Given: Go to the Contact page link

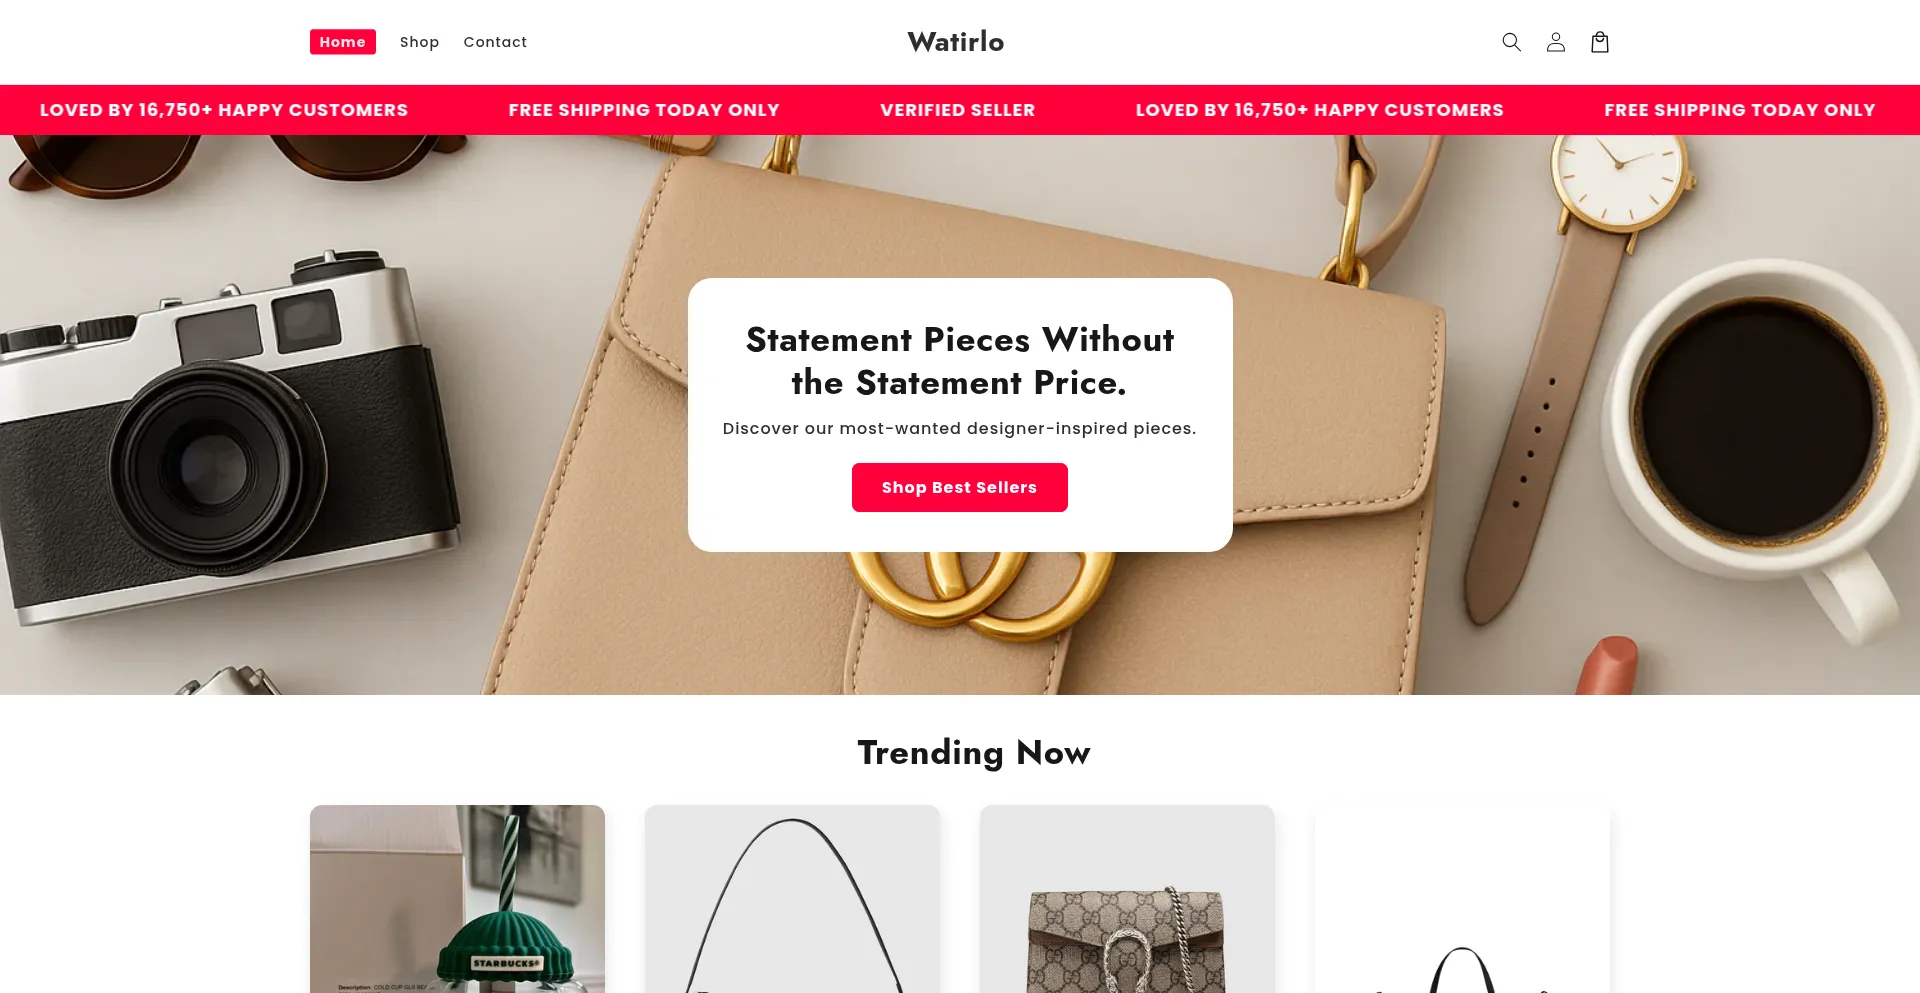Looking at the screenshot, I should tap(495, 42).
